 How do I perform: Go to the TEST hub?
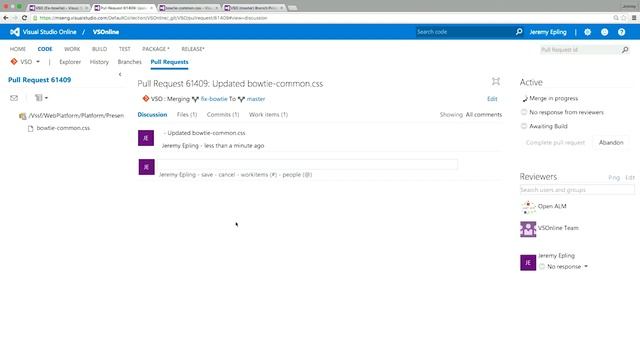pos(124,49)
